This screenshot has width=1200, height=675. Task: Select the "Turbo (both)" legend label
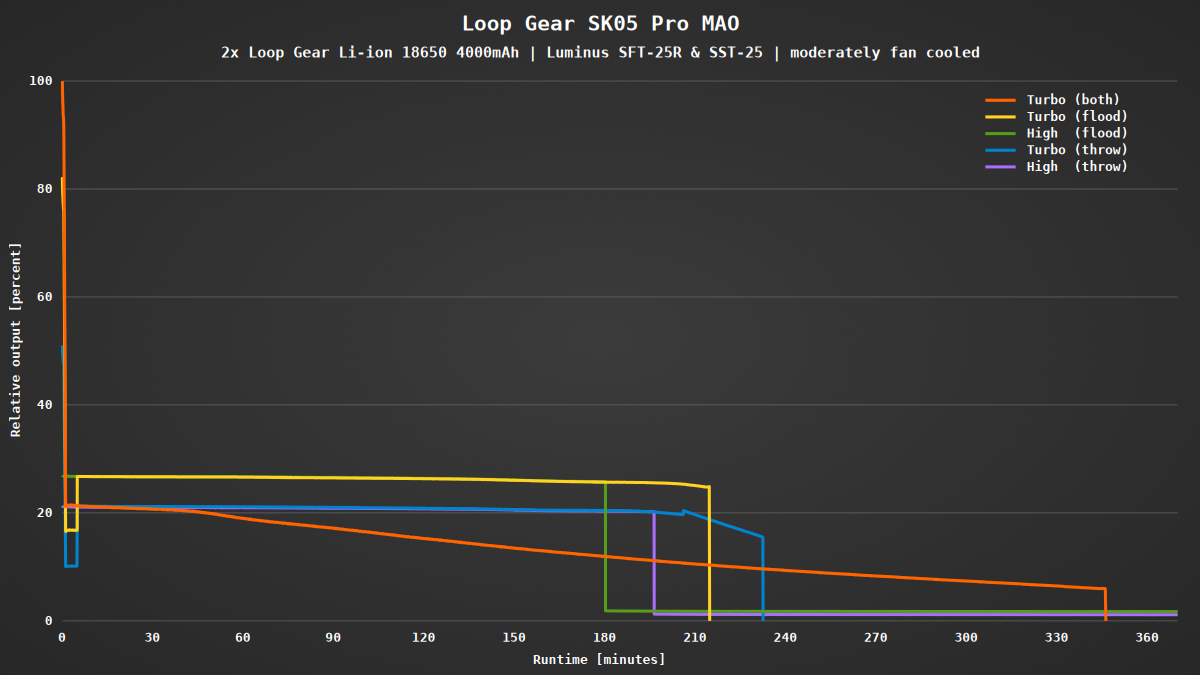coord(1073,99)
